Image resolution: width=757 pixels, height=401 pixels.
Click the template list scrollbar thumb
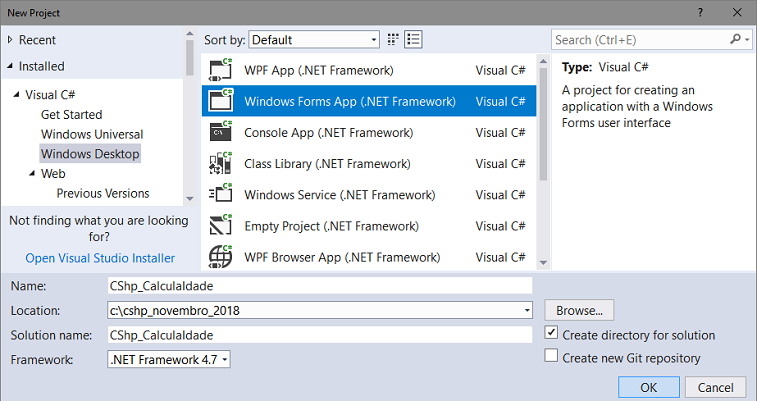pyautogui.click(x=543, y=124)
